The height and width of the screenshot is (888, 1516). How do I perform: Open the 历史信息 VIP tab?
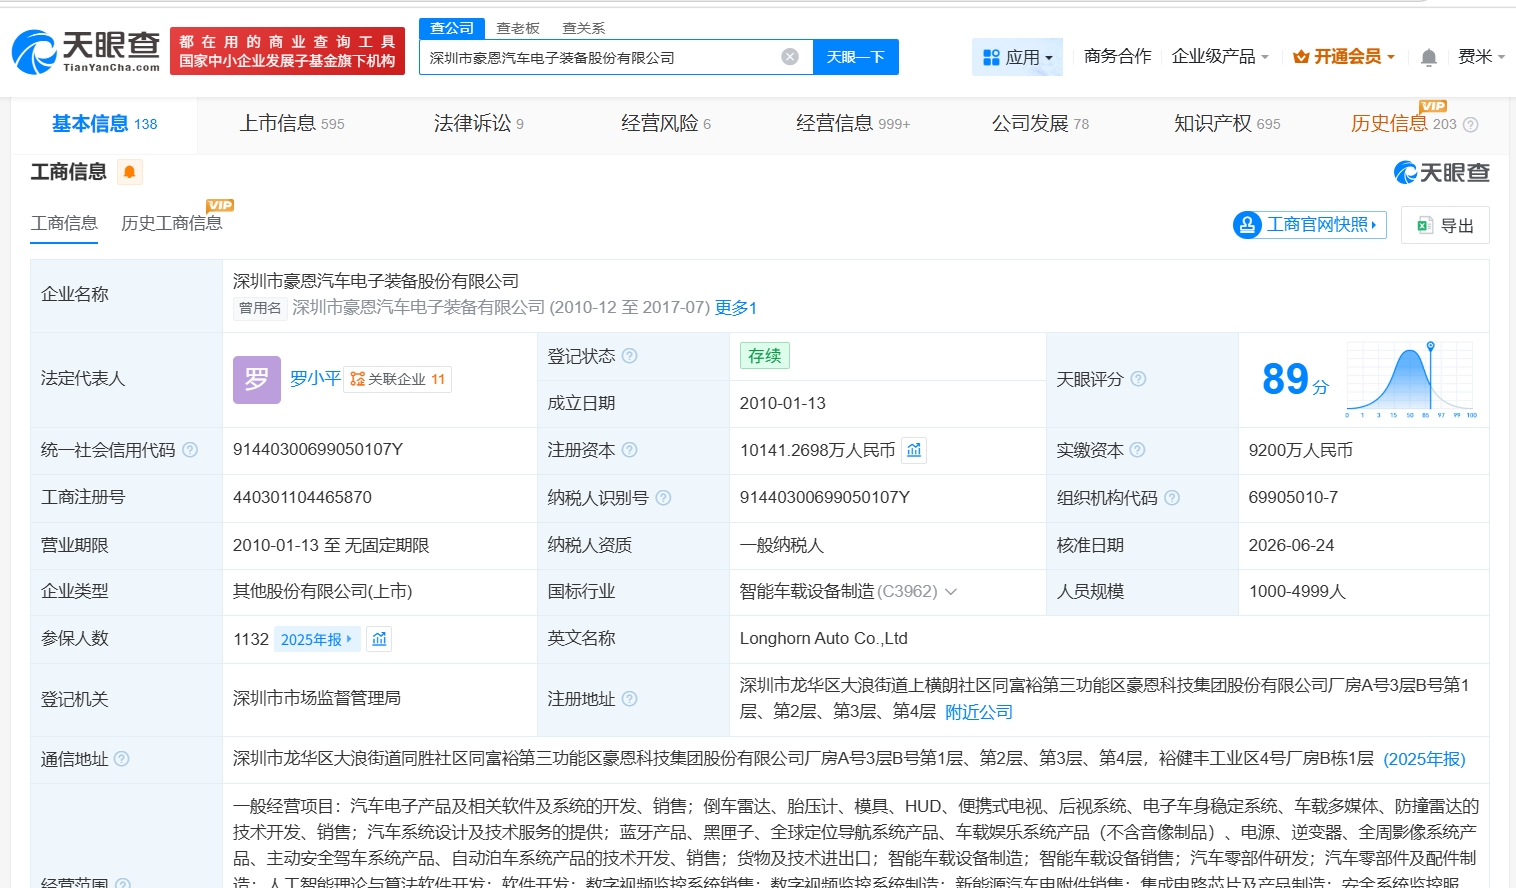pos(1403,123)
